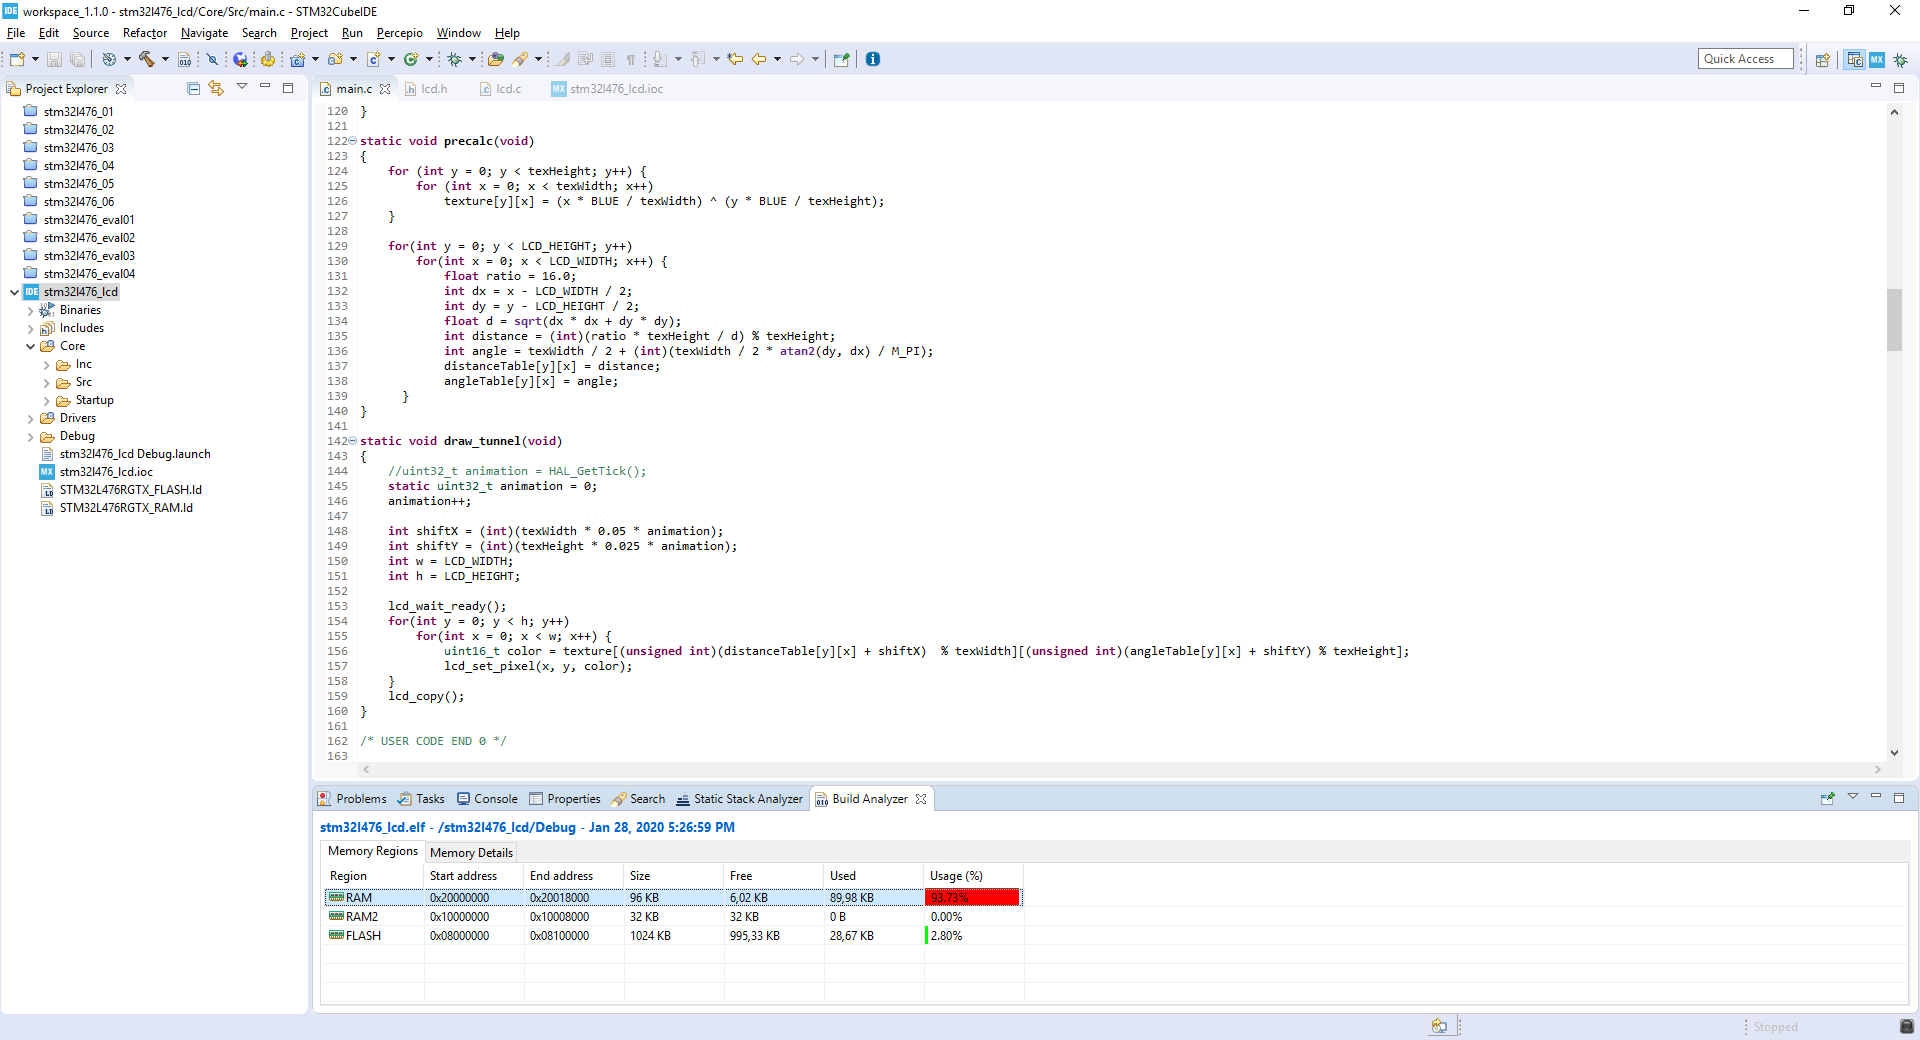This screenshot has height=1040, width=1920.
Task: Open Project Explorer view menu dropdown
Action: click(x=242, y=87)
